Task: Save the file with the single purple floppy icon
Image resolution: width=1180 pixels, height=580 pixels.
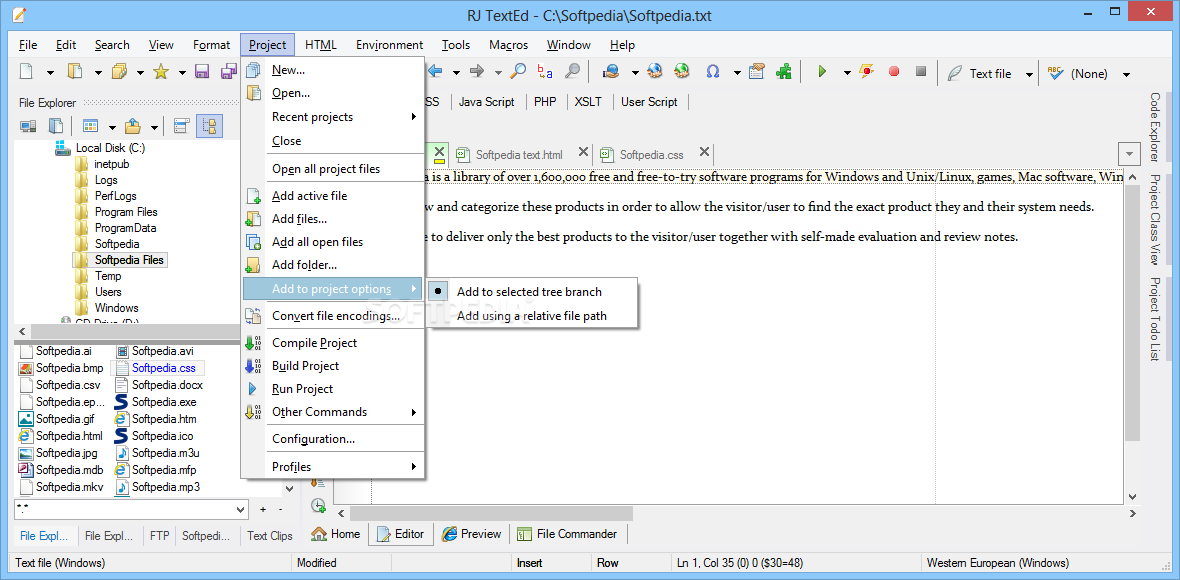Action: (202, 72)
